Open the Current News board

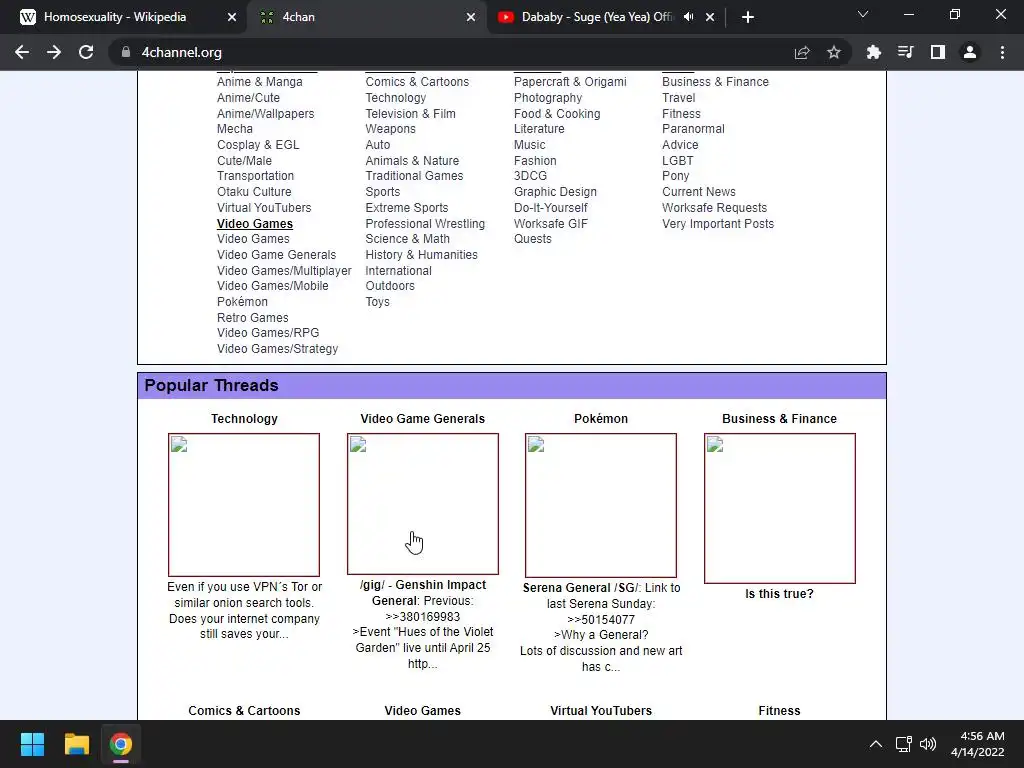coord(699,191)
